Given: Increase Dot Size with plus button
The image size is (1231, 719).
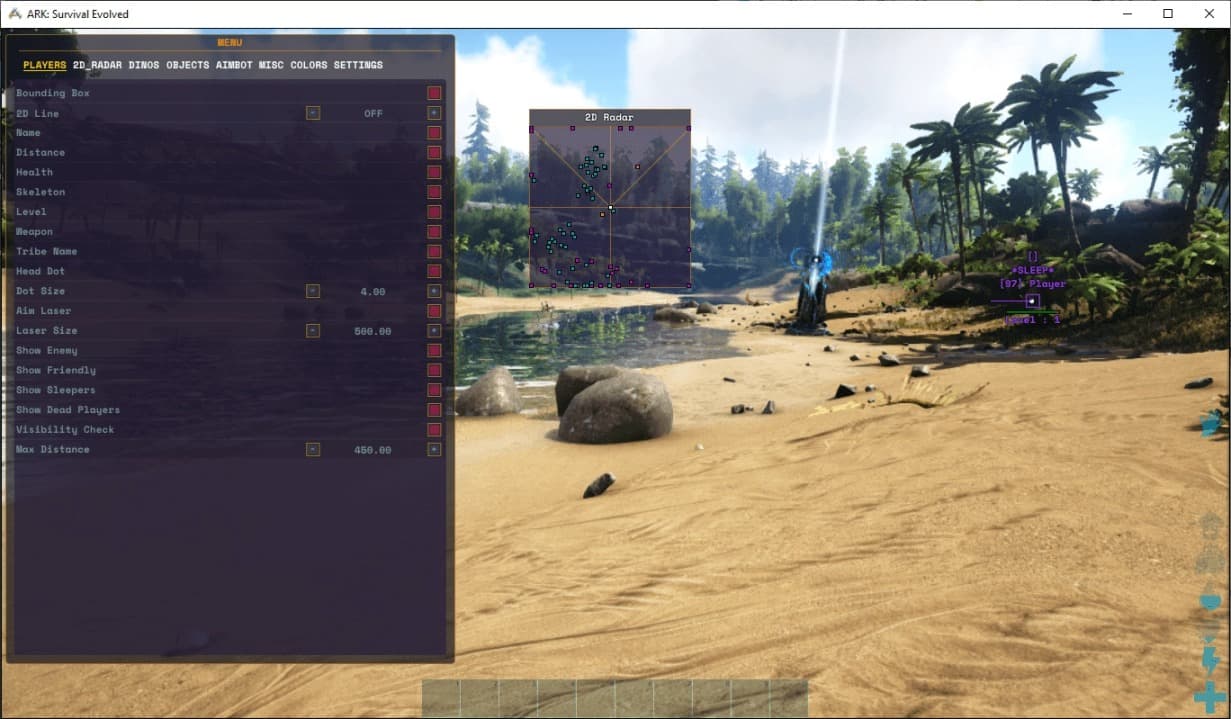Looking at the screenshot, I should (434, 291).
